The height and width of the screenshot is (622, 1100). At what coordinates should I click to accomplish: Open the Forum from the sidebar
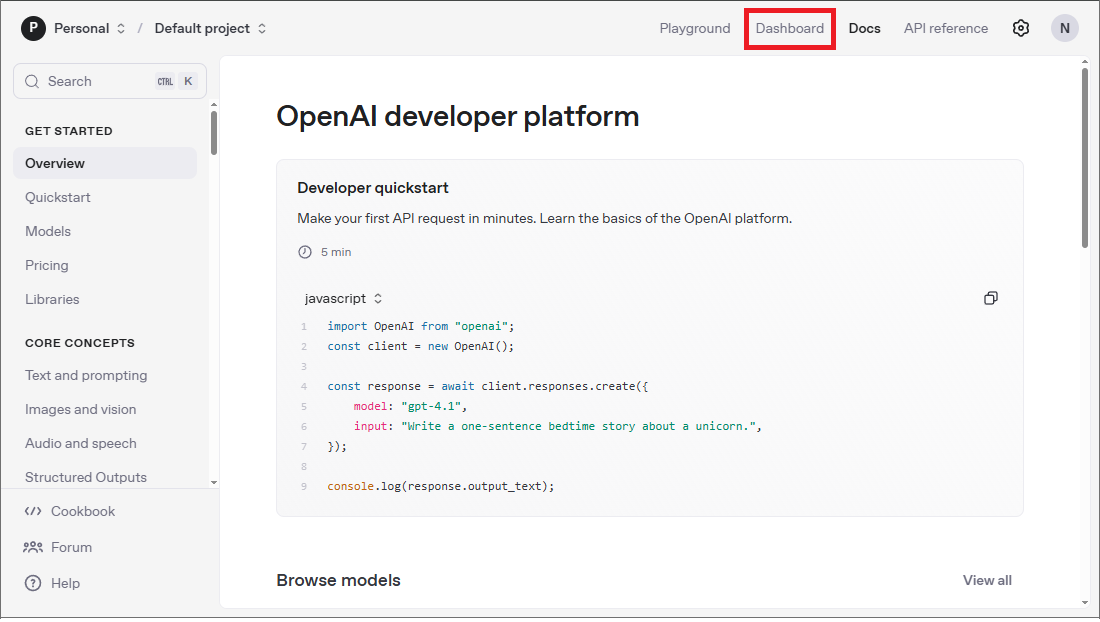tap(70, 547)
